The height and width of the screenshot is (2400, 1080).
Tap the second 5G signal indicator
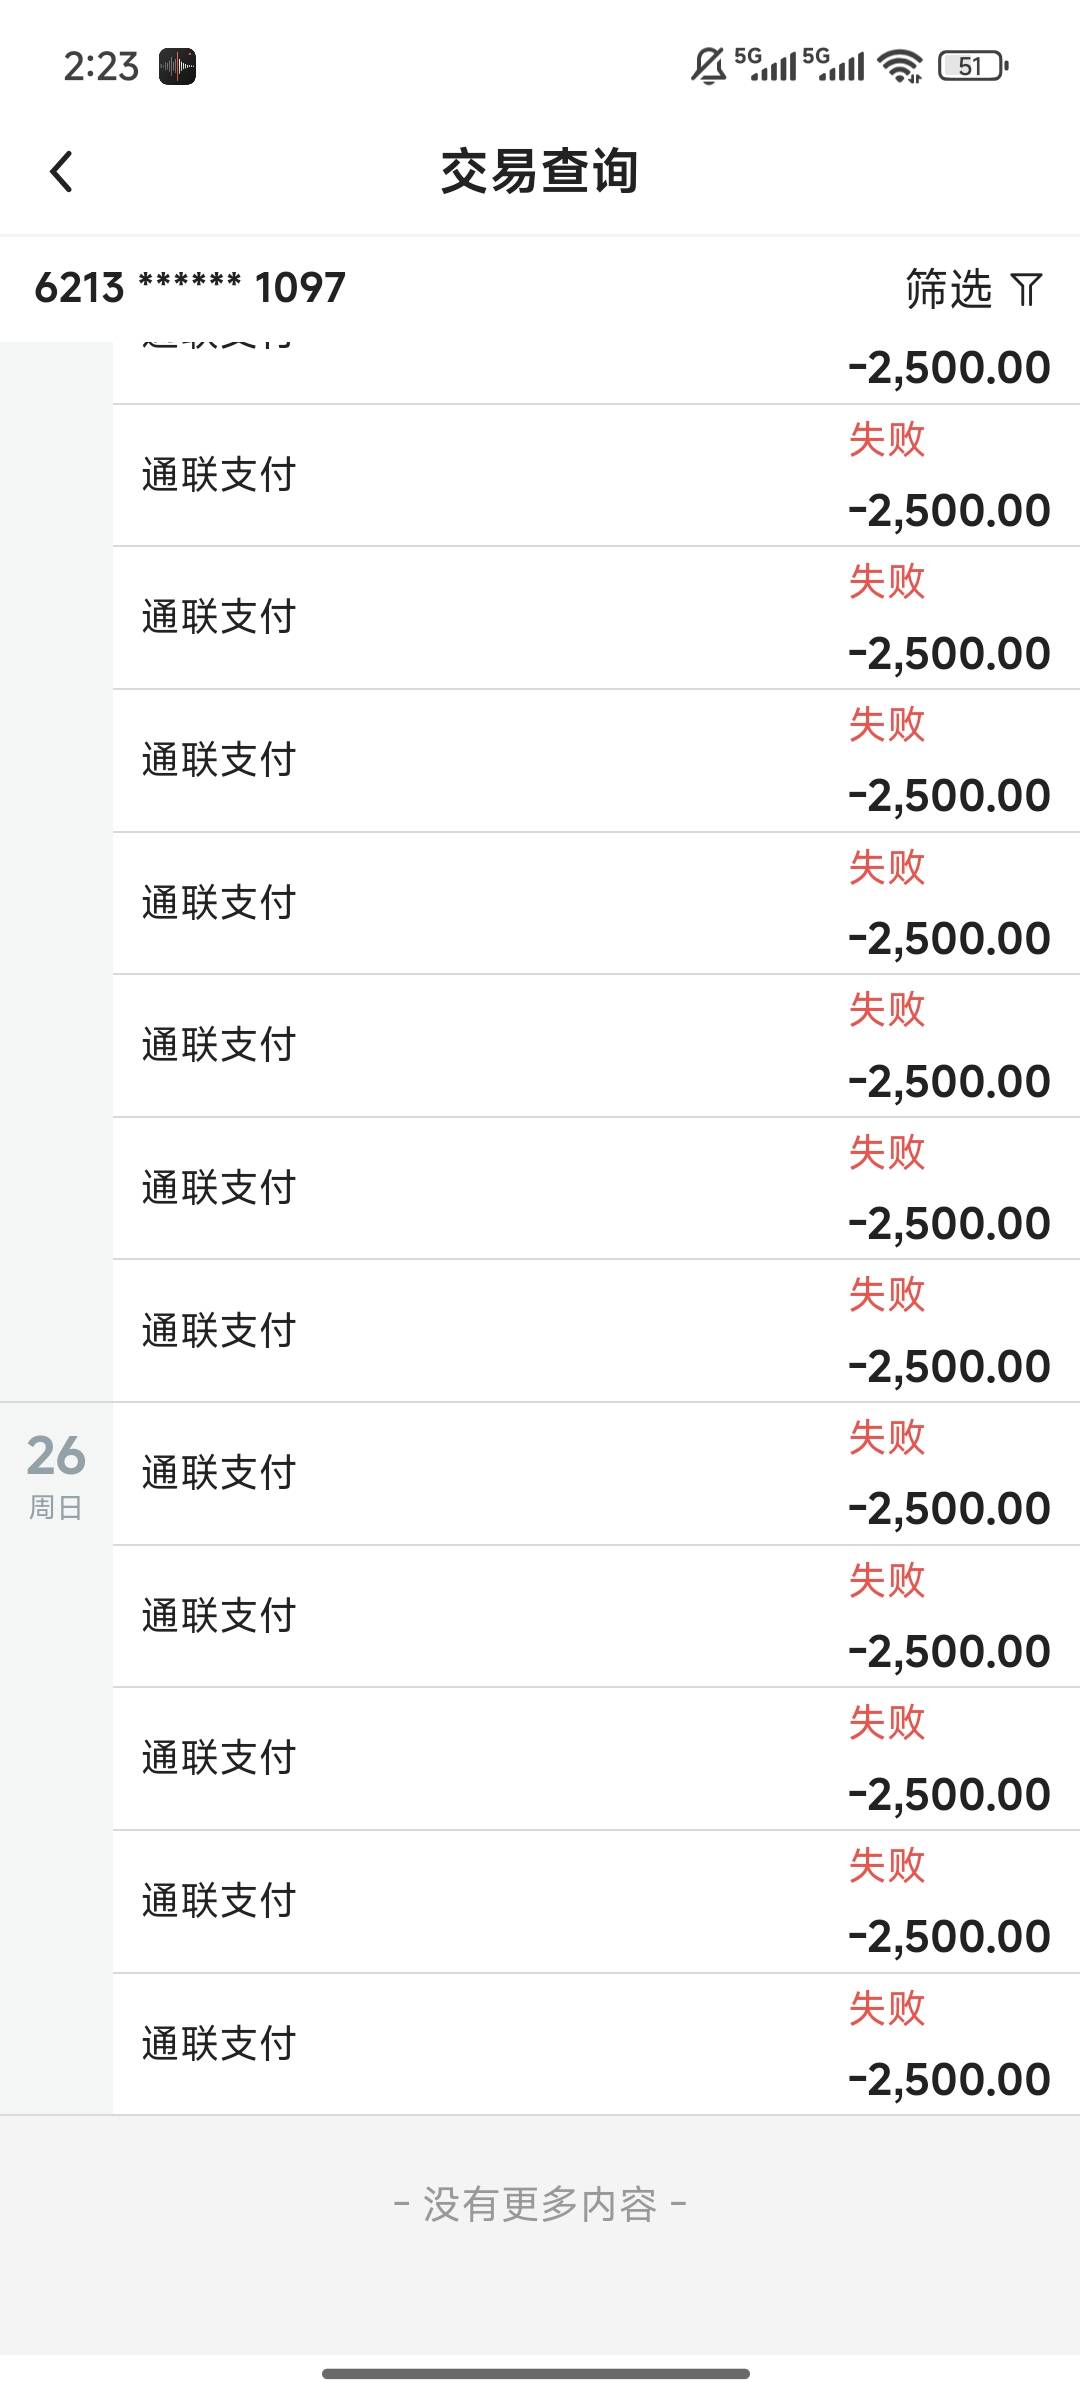pyautogui.click(x=834, y=64)
